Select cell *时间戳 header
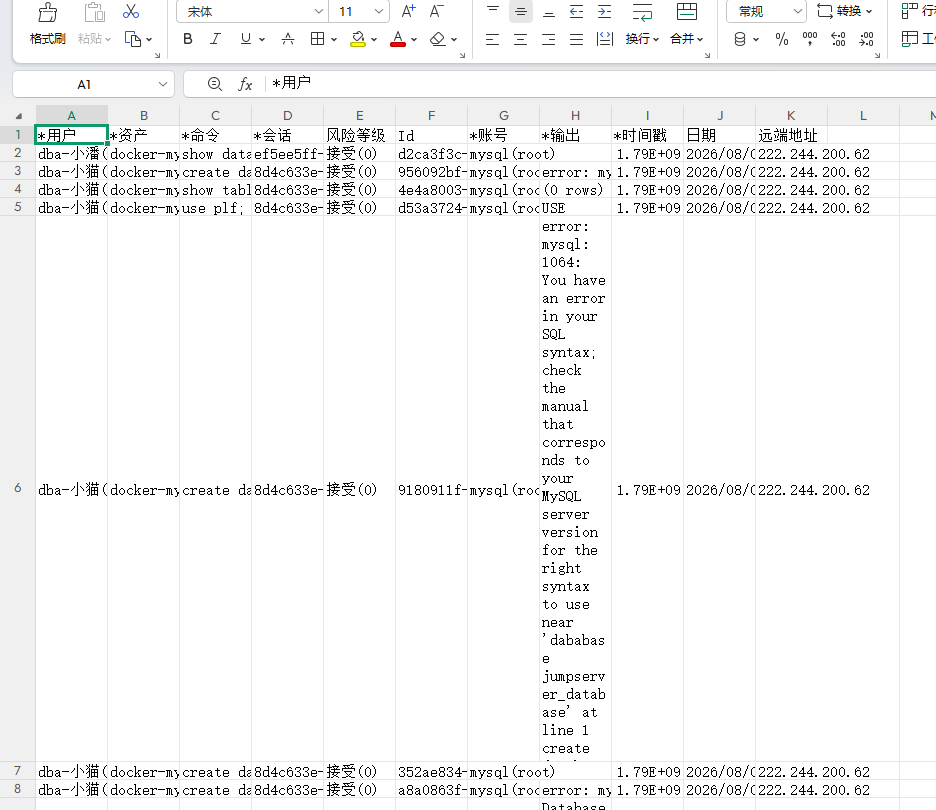The image size is (936, 810). (x=647, y=135)
